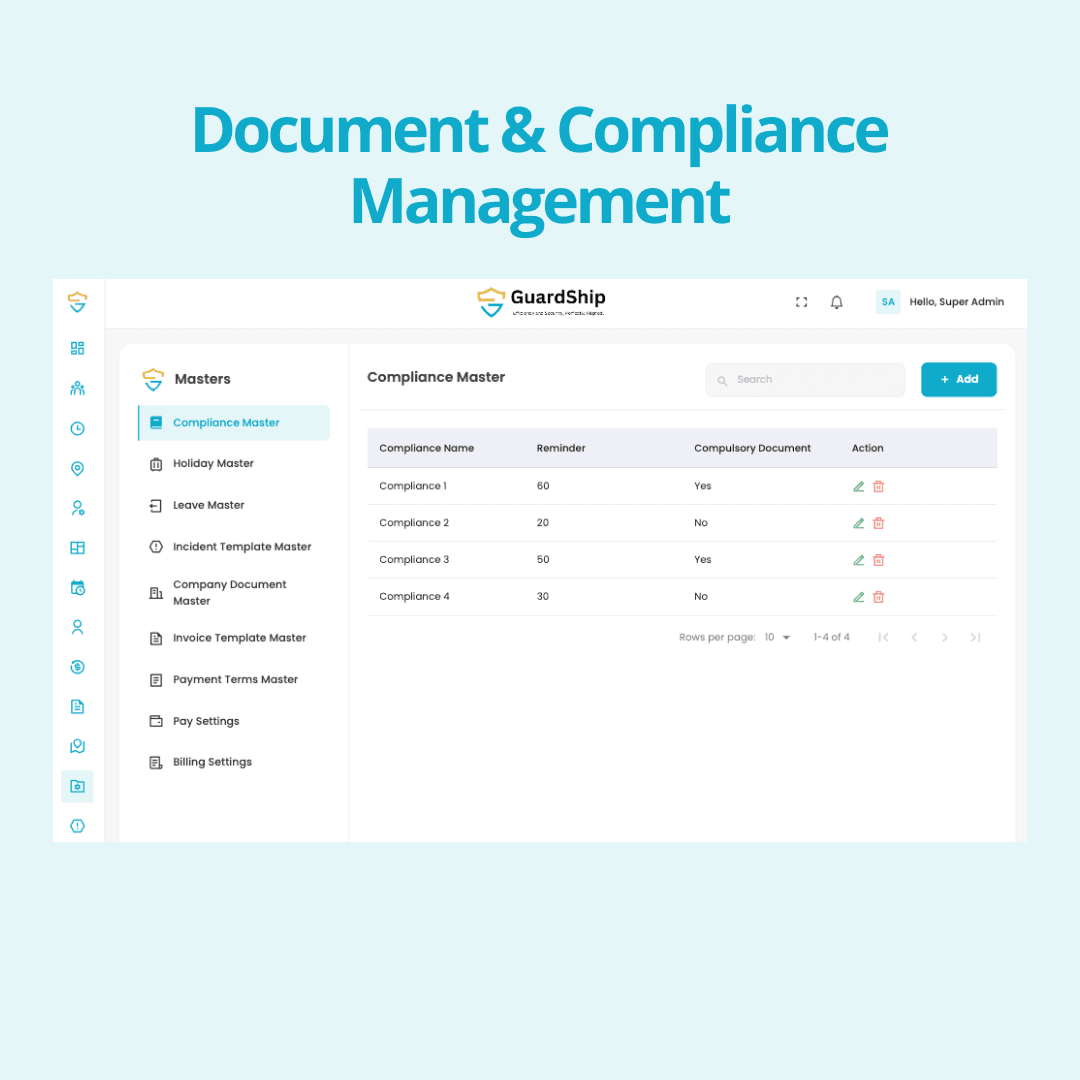Viewport: 1080px width, 1080px height.
Task: Click the GuardShip shield logo in the sidebar
Action: 77,302
